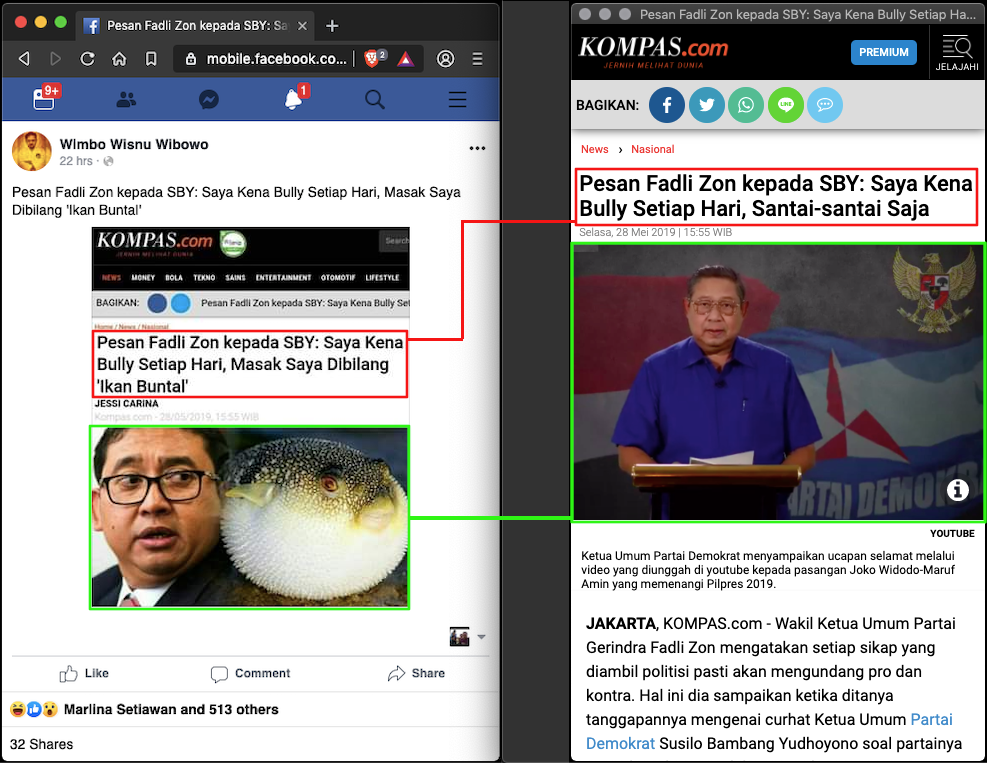
Task: Share article via Twitter icon
Action: (x=707, y=105)
